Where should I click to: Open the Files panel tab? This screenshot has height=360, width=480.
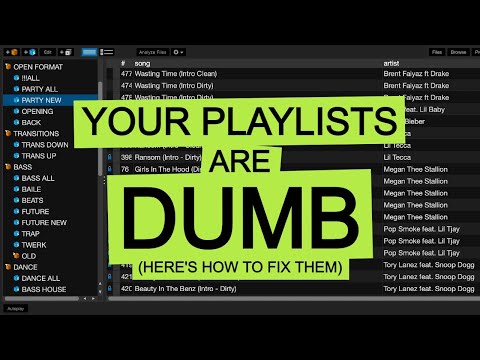click(x=437, y=52)
